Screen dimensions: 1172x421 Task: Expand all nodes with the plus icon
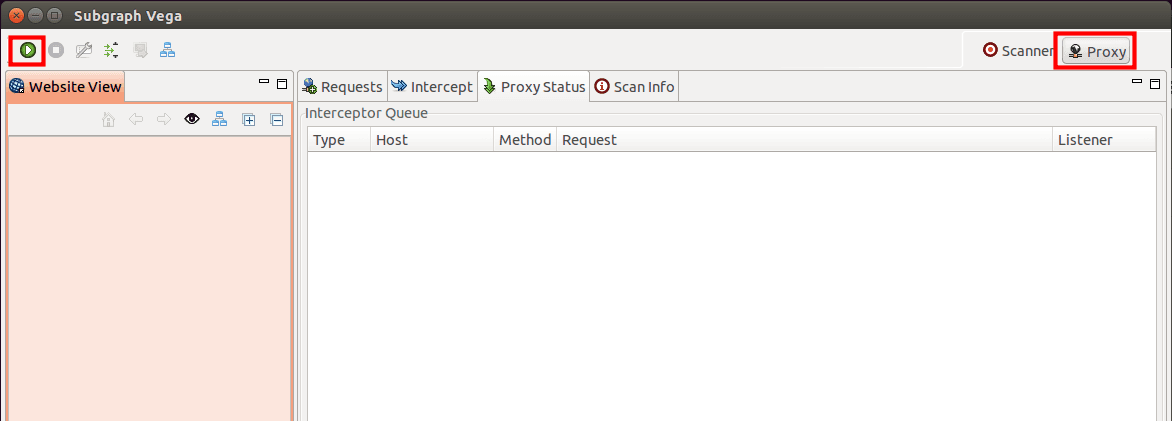pyautogui.click(x=249, y=119)
